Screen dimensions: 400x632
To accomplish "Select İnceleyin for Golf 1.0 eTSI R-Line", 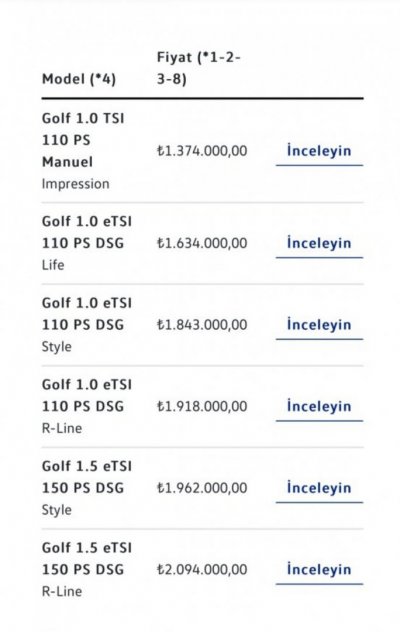I will pyautogui.click(x=319, y=406).
